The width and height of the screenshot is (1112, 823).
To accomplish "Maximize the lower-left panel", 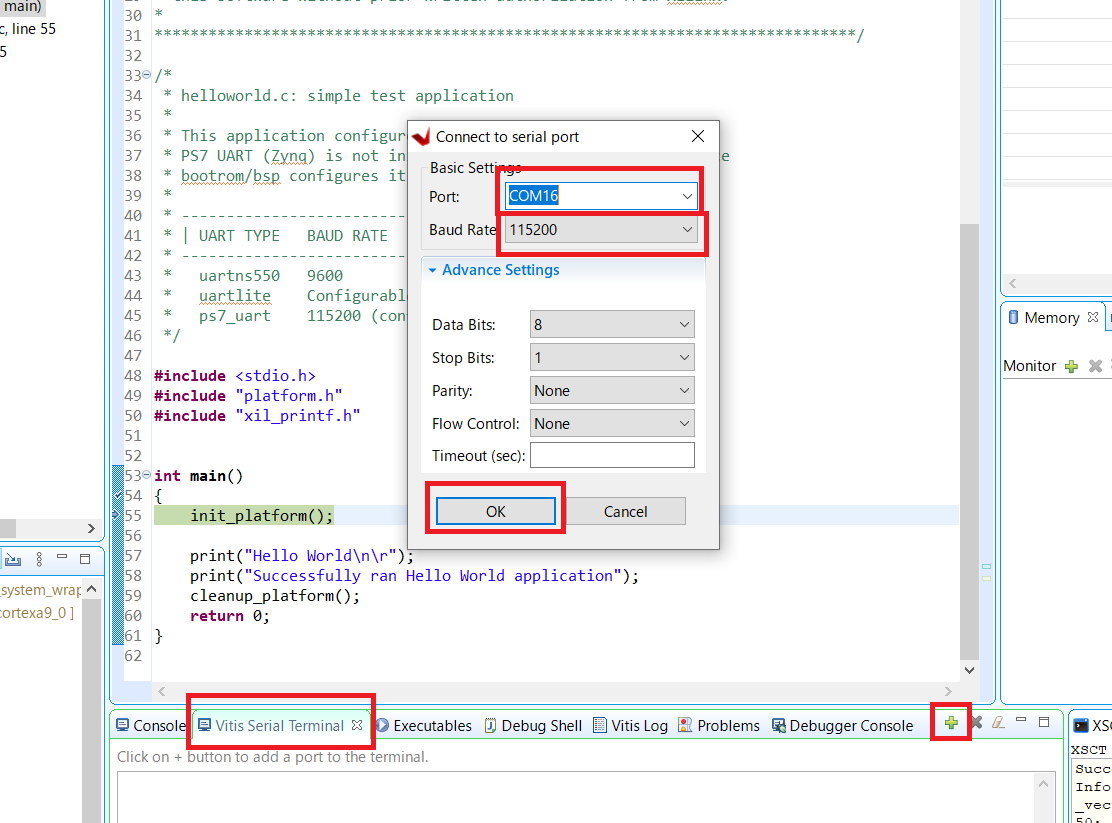I will 85,559.
